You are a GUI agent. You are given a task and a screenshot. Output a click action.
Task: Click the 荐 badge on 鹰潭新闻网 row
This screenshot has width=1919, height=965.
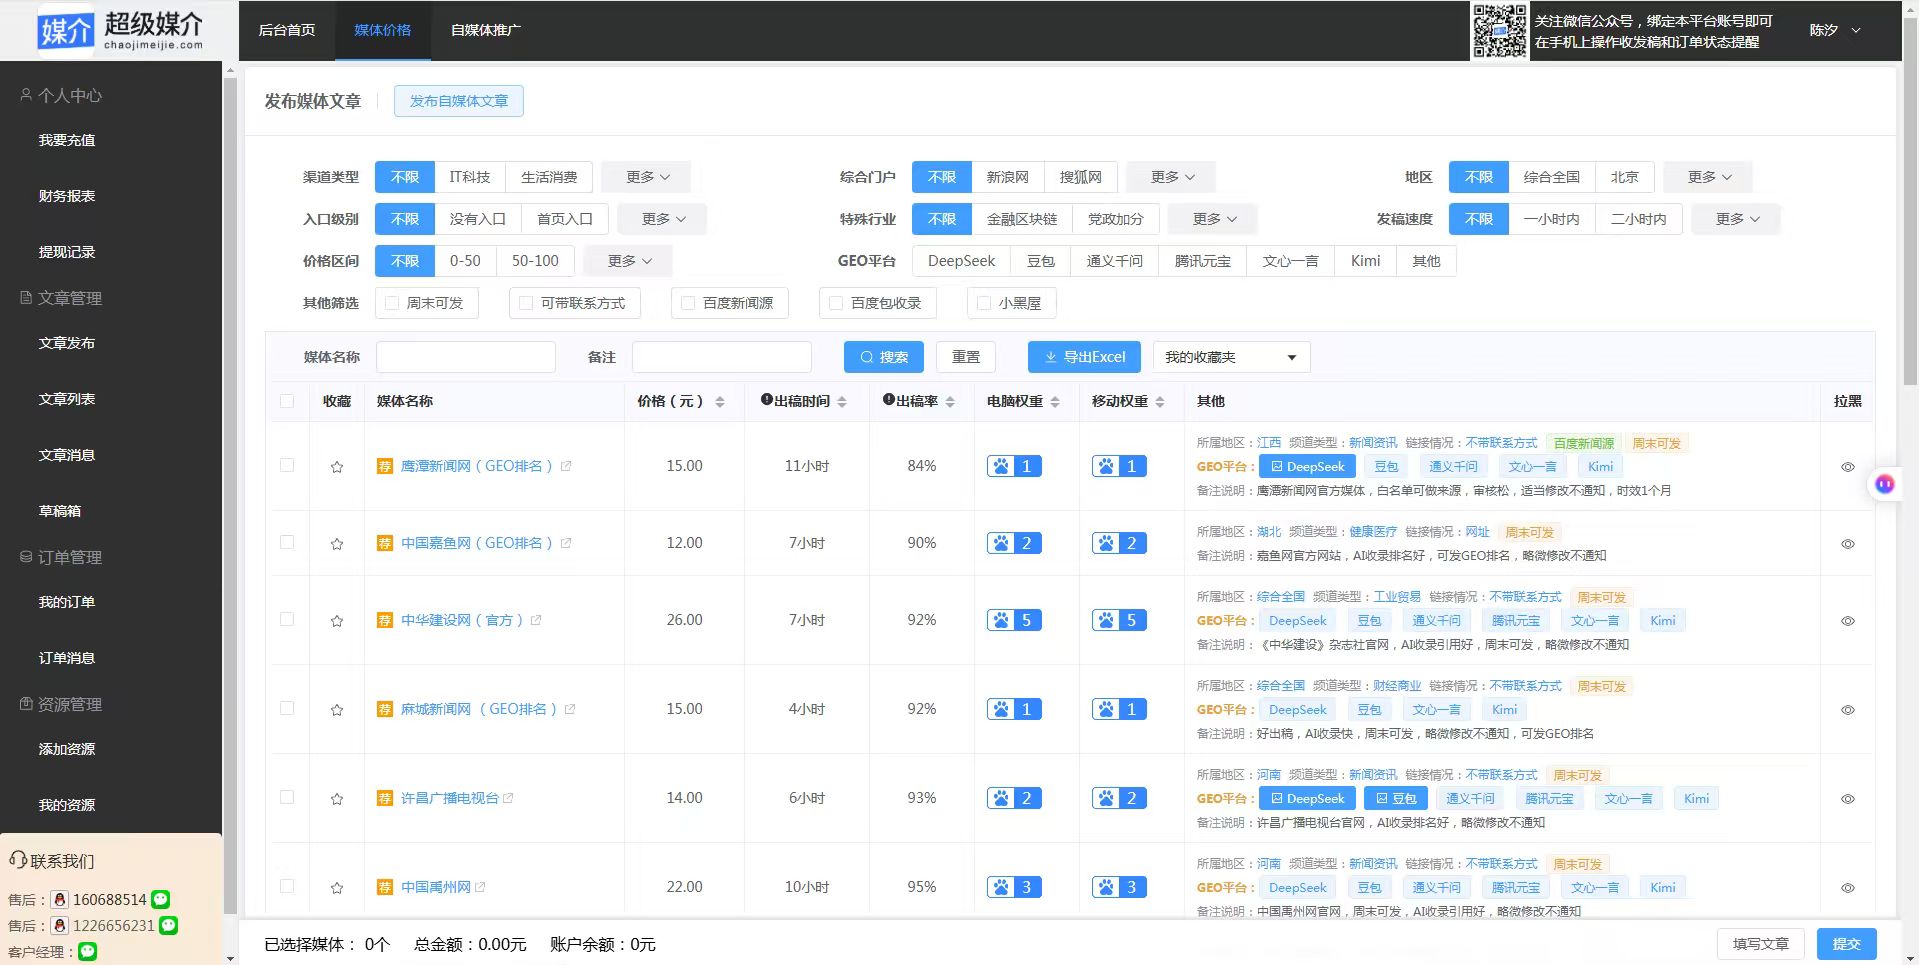384,466
